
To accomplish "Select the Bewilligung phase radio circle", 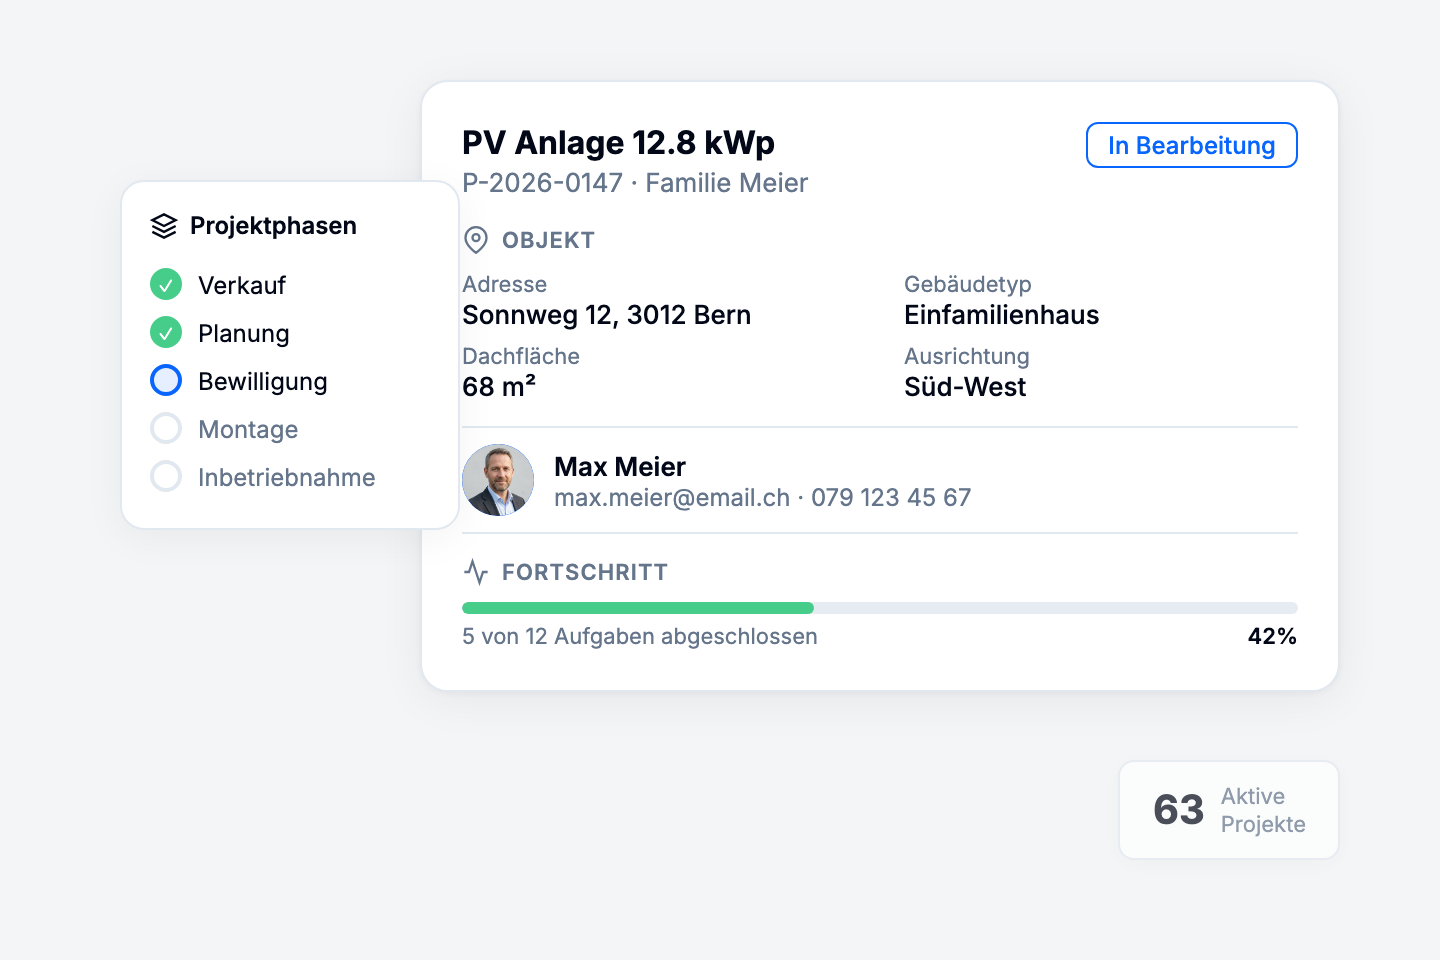I will pos(166,381).
